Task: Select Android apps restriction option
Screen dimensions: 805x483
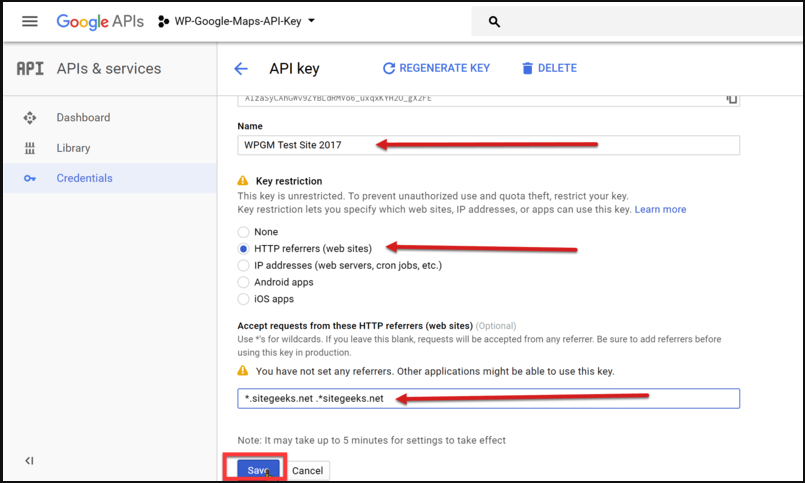Action: (x=243, y=282)
